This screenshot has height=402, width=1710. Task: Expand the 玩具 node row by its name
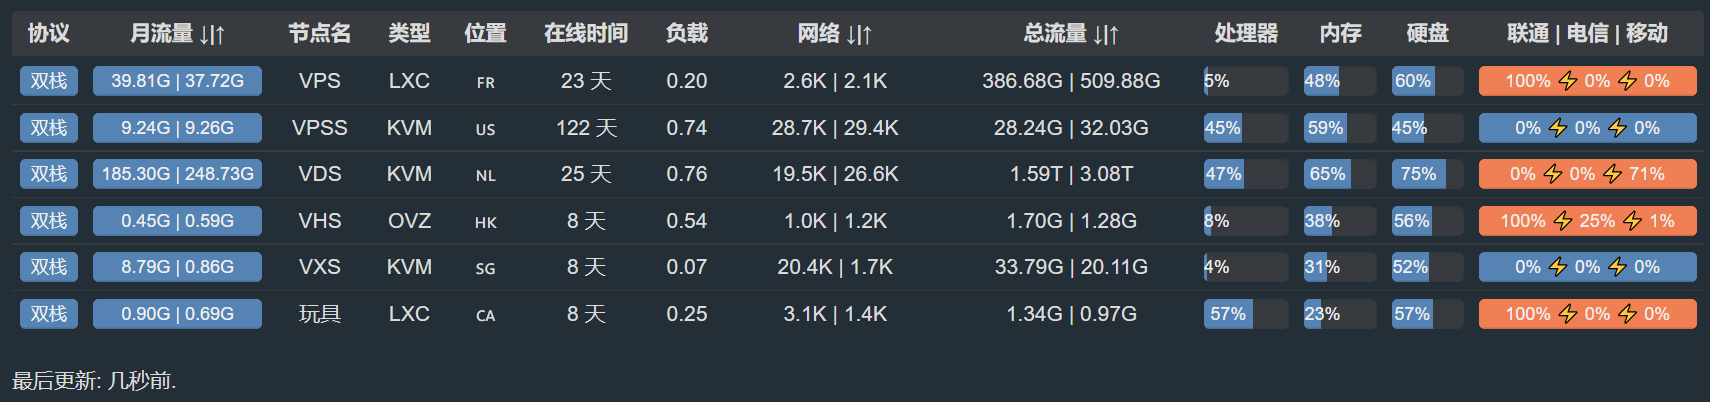[x=320, y=314]
